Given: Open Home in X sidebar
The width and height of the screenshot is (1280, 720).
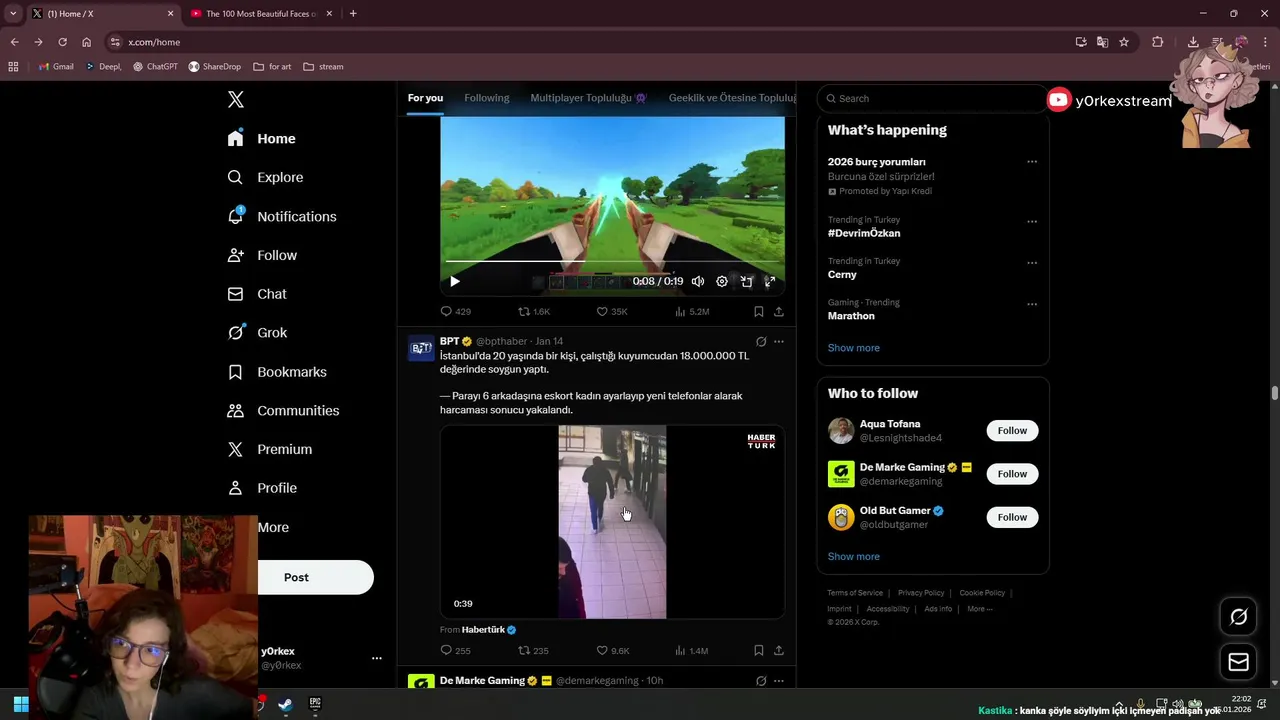Looking at the screenshot, I should 262,139.
